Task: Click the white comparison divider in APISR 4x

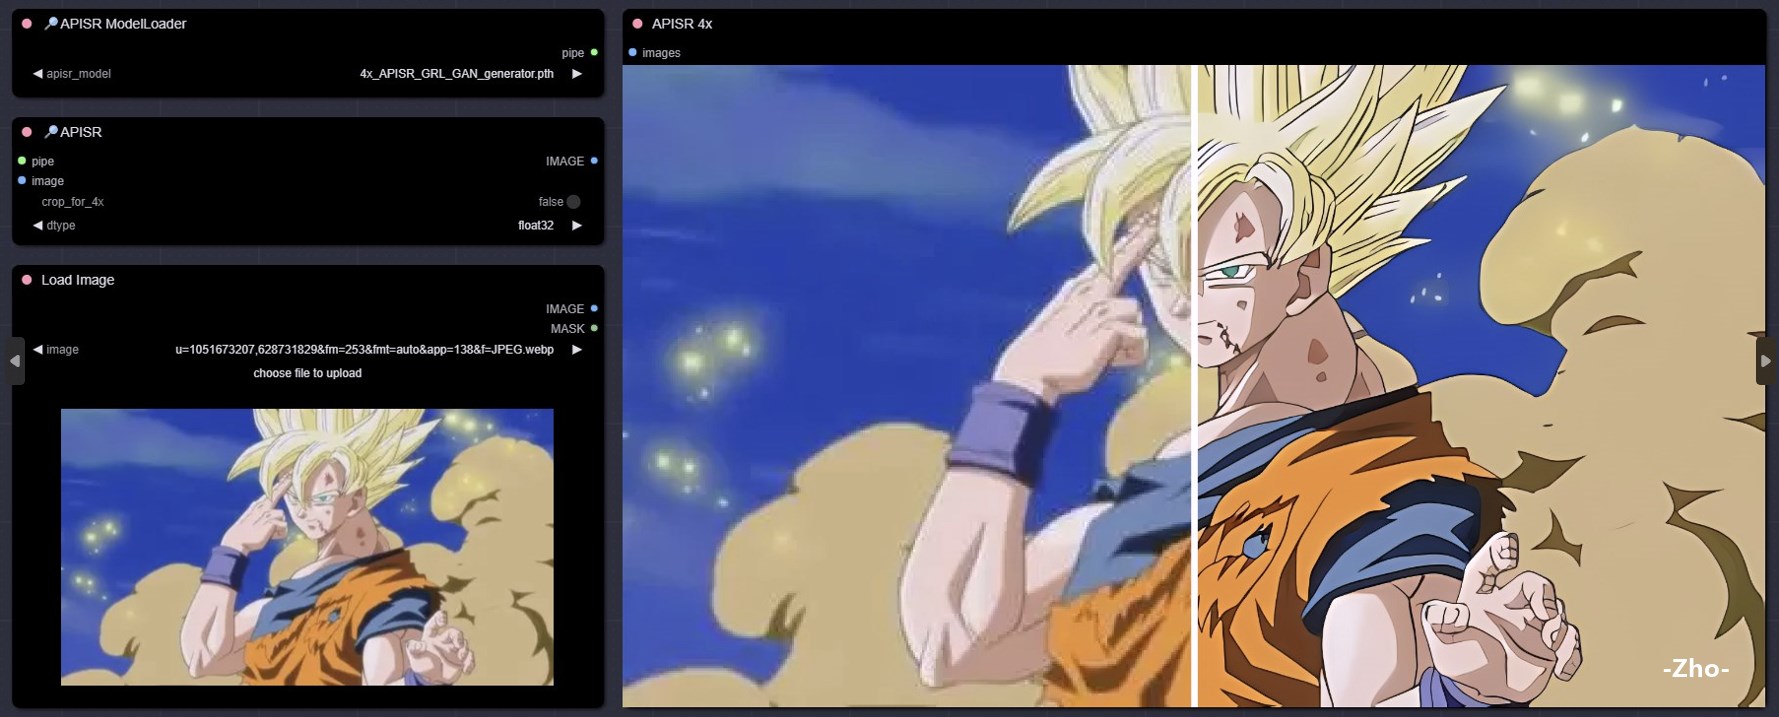Action: pos(1194,386)
